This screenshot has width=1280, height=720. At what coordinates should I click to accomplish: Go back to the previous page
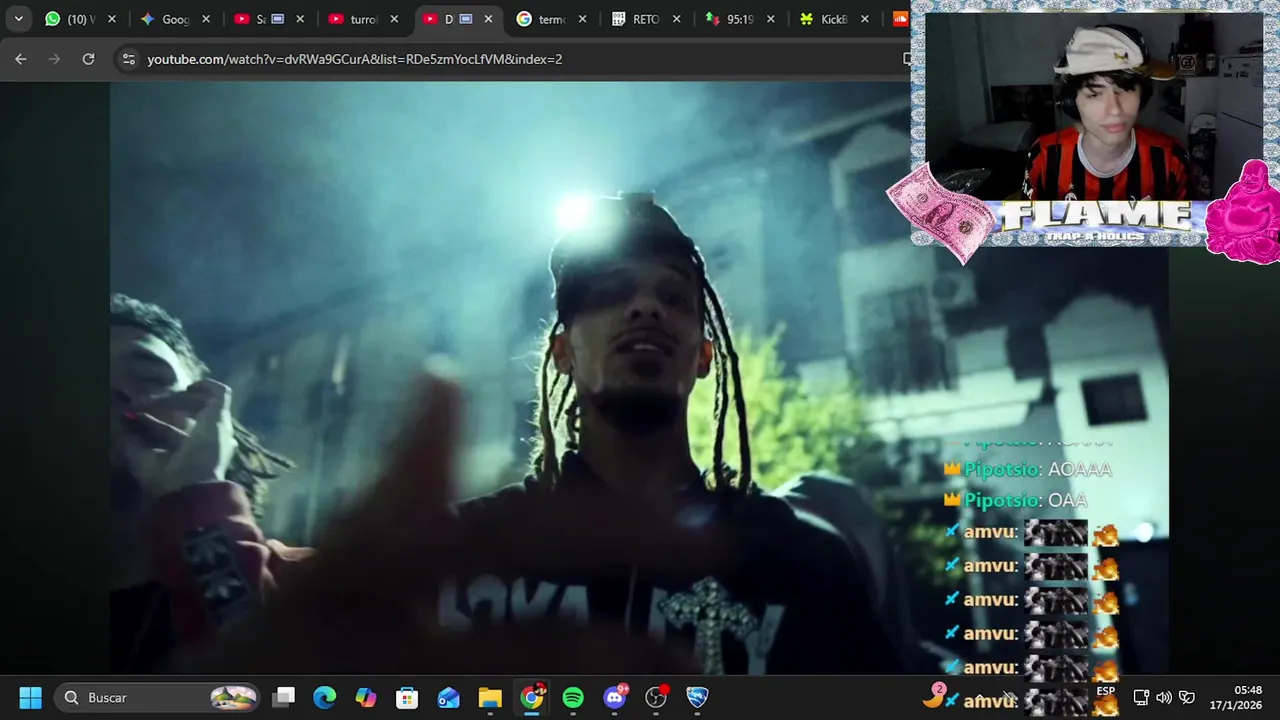[21, 59]
